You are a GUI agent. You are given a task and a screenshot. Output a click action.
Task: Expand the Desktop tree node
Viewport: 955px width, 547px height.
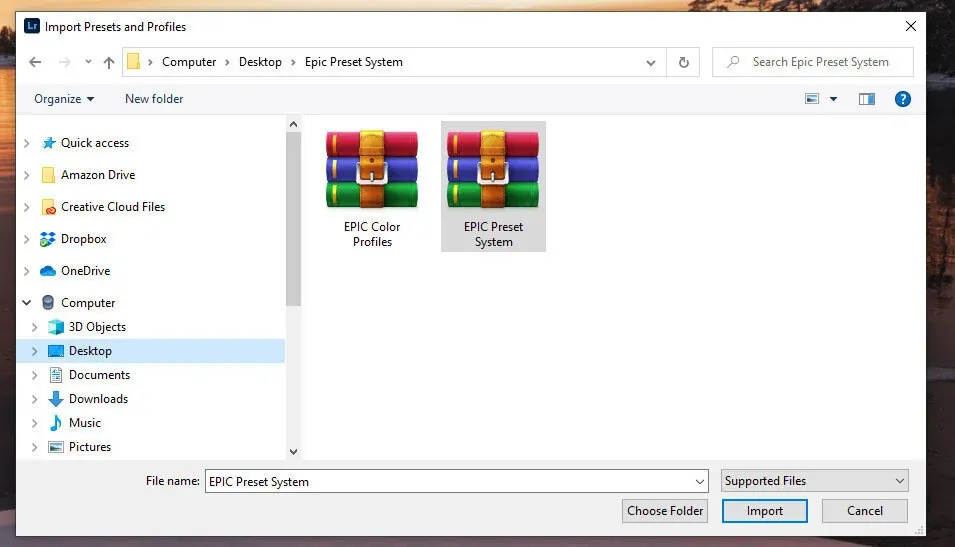(35, 351)
